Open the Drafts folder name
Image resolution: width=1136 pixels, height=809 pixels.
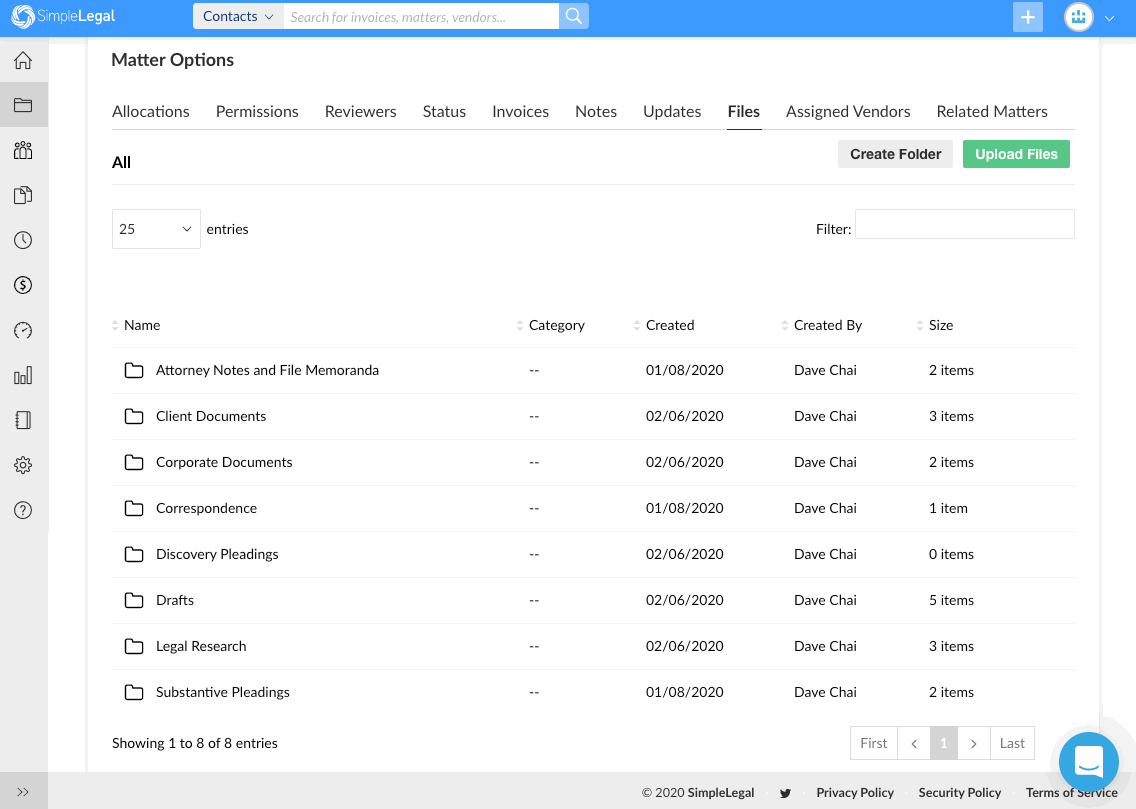point(175,600)
